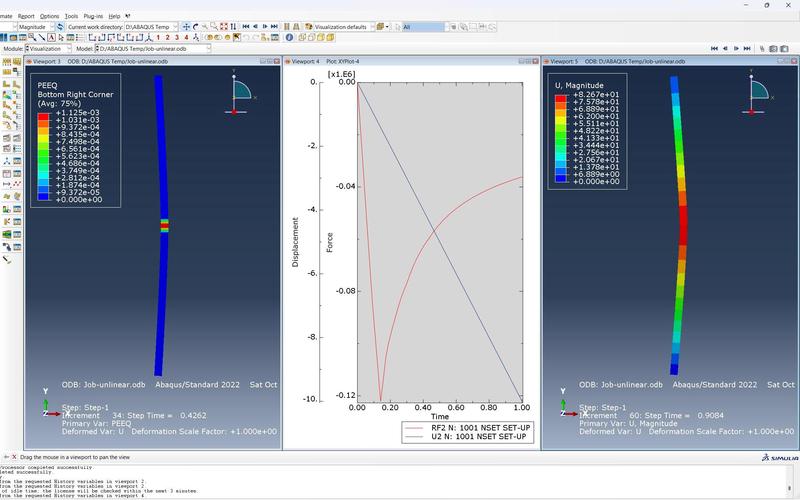Open the Tools menu
This screenshot has width=800, height=500.
pos(71,16)
